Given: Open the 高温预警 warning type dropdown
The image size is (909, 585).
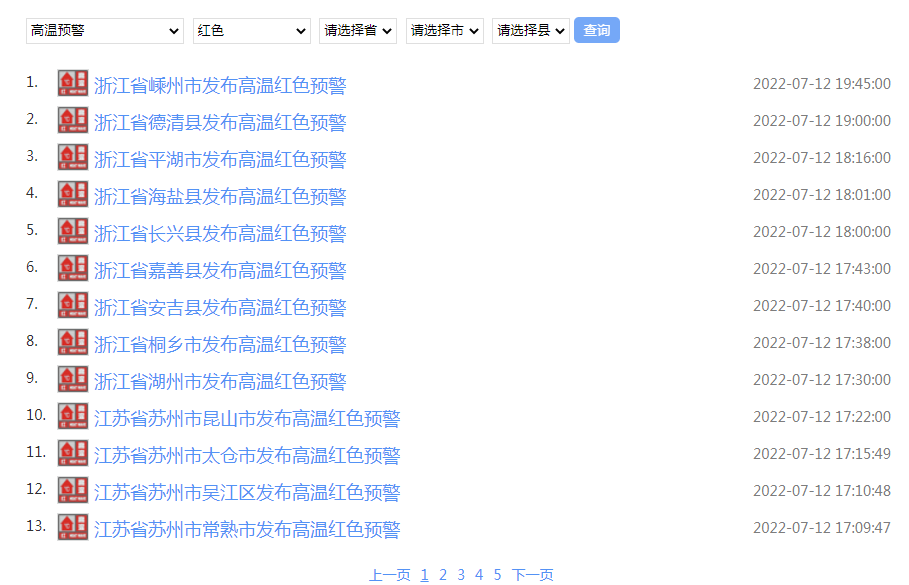Looking at the screenshot, I should 105,31.
